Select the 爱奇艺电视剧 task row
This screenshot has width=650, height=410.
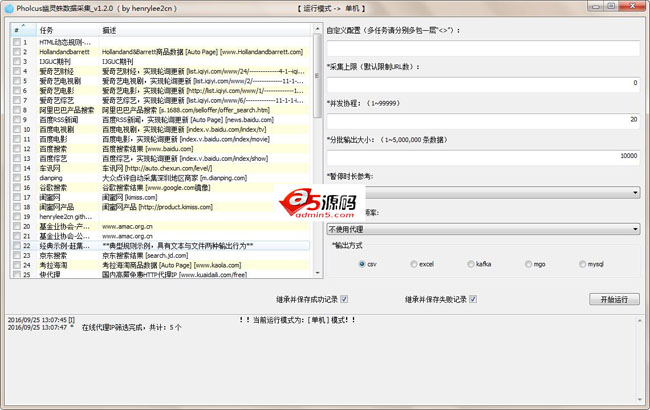pos(160,81)
